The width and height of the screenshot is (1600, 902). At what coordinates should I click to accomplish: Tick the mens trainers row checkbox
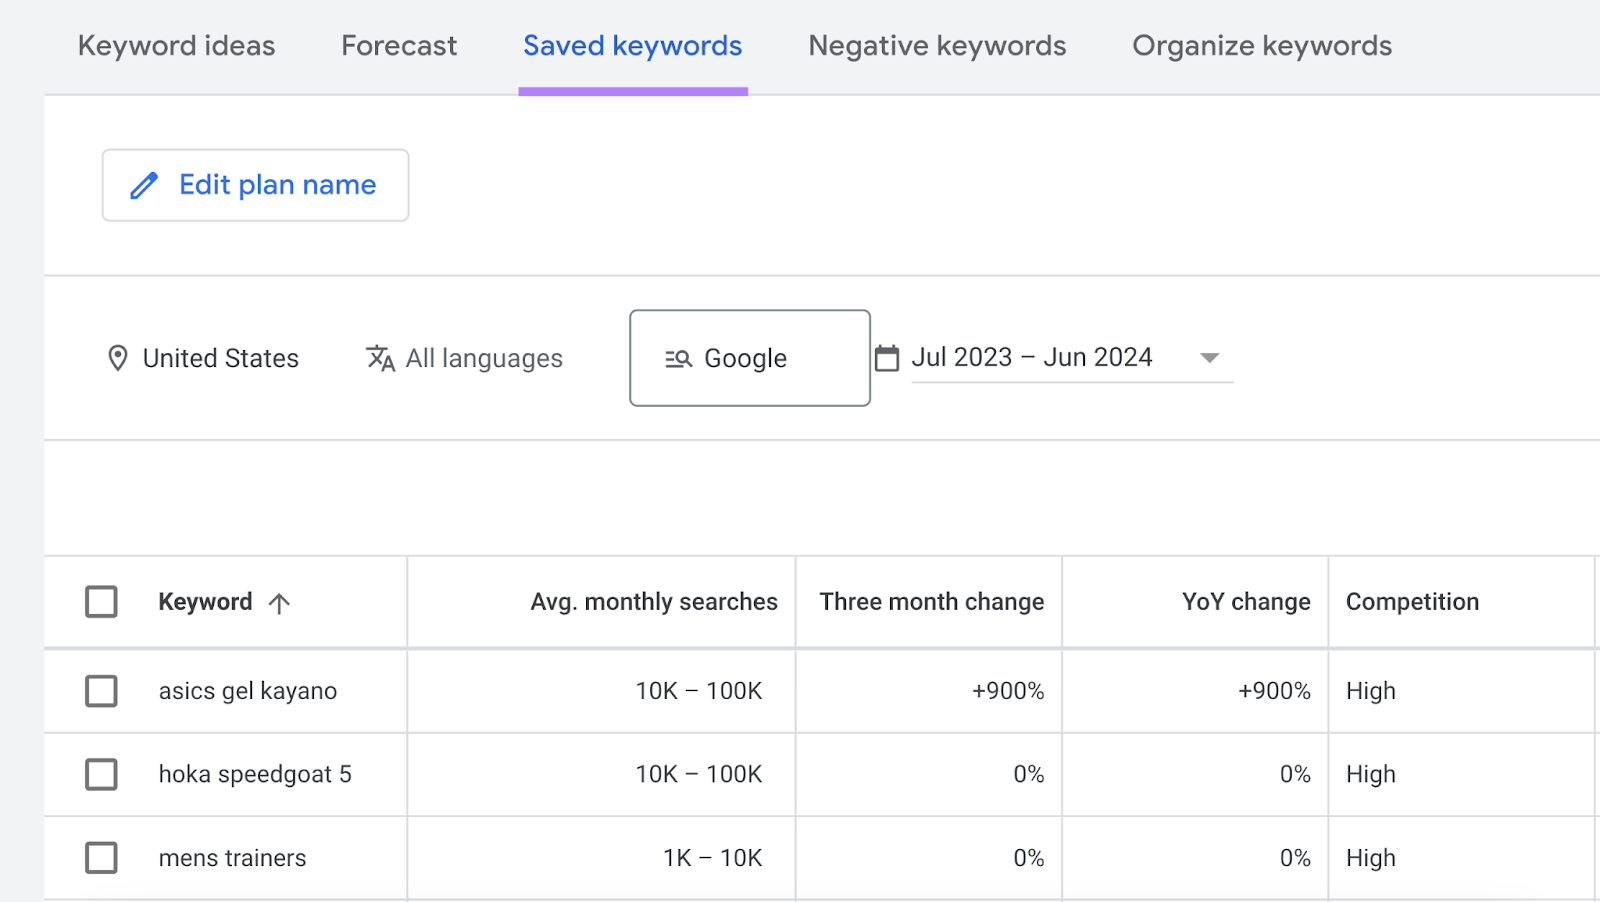point(101,858)
